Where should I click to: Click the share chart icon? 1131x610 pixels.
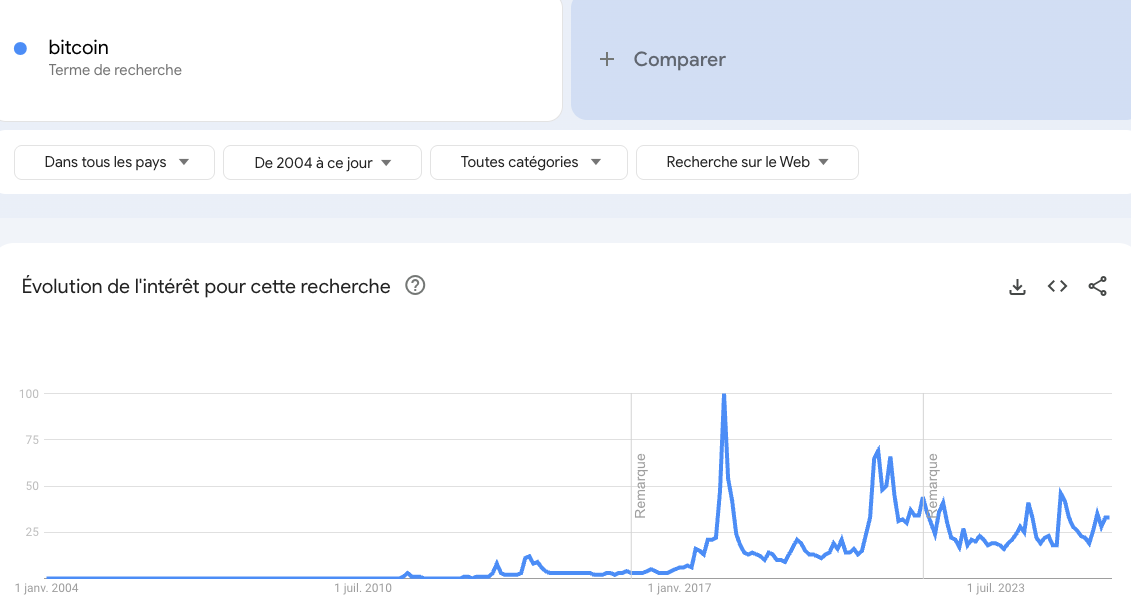[1097, 287]
